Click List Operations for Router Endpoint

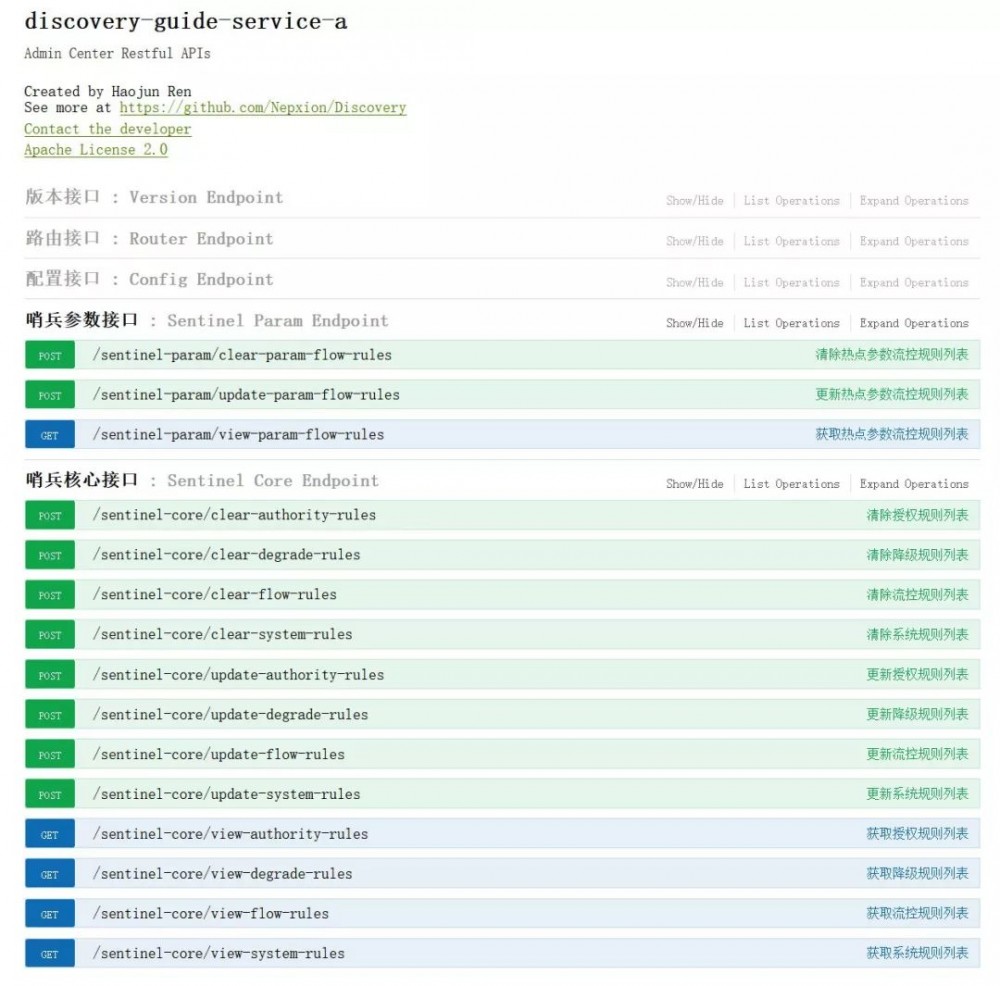point(791,241)
